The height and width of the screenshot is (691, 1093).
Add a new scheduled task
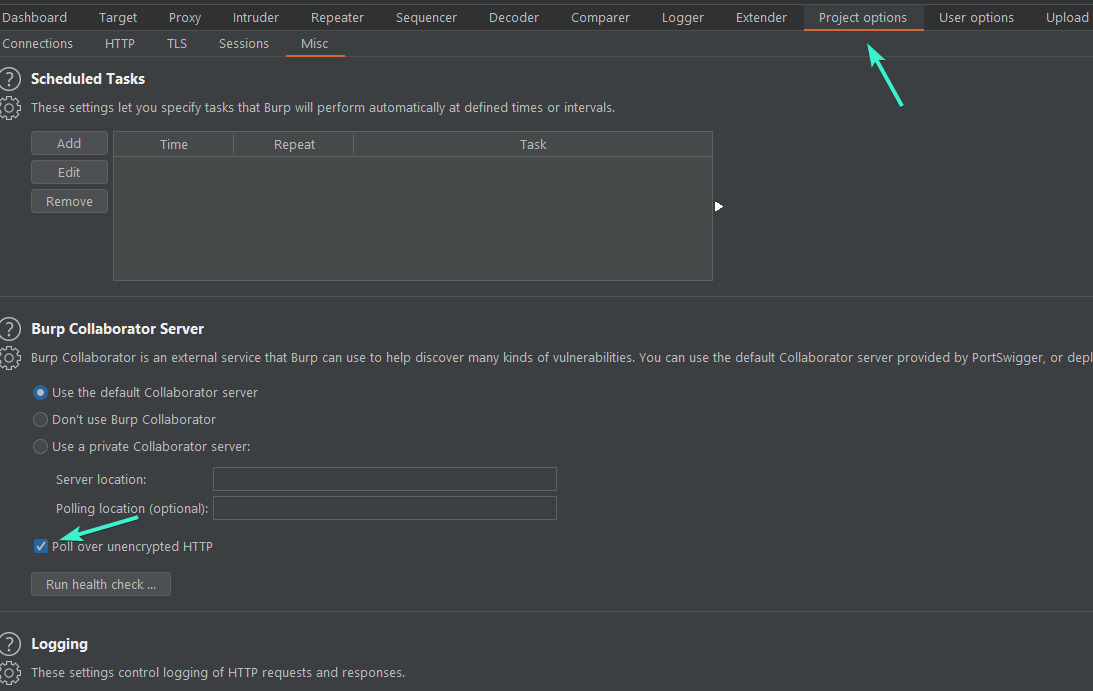coord(69,143)
